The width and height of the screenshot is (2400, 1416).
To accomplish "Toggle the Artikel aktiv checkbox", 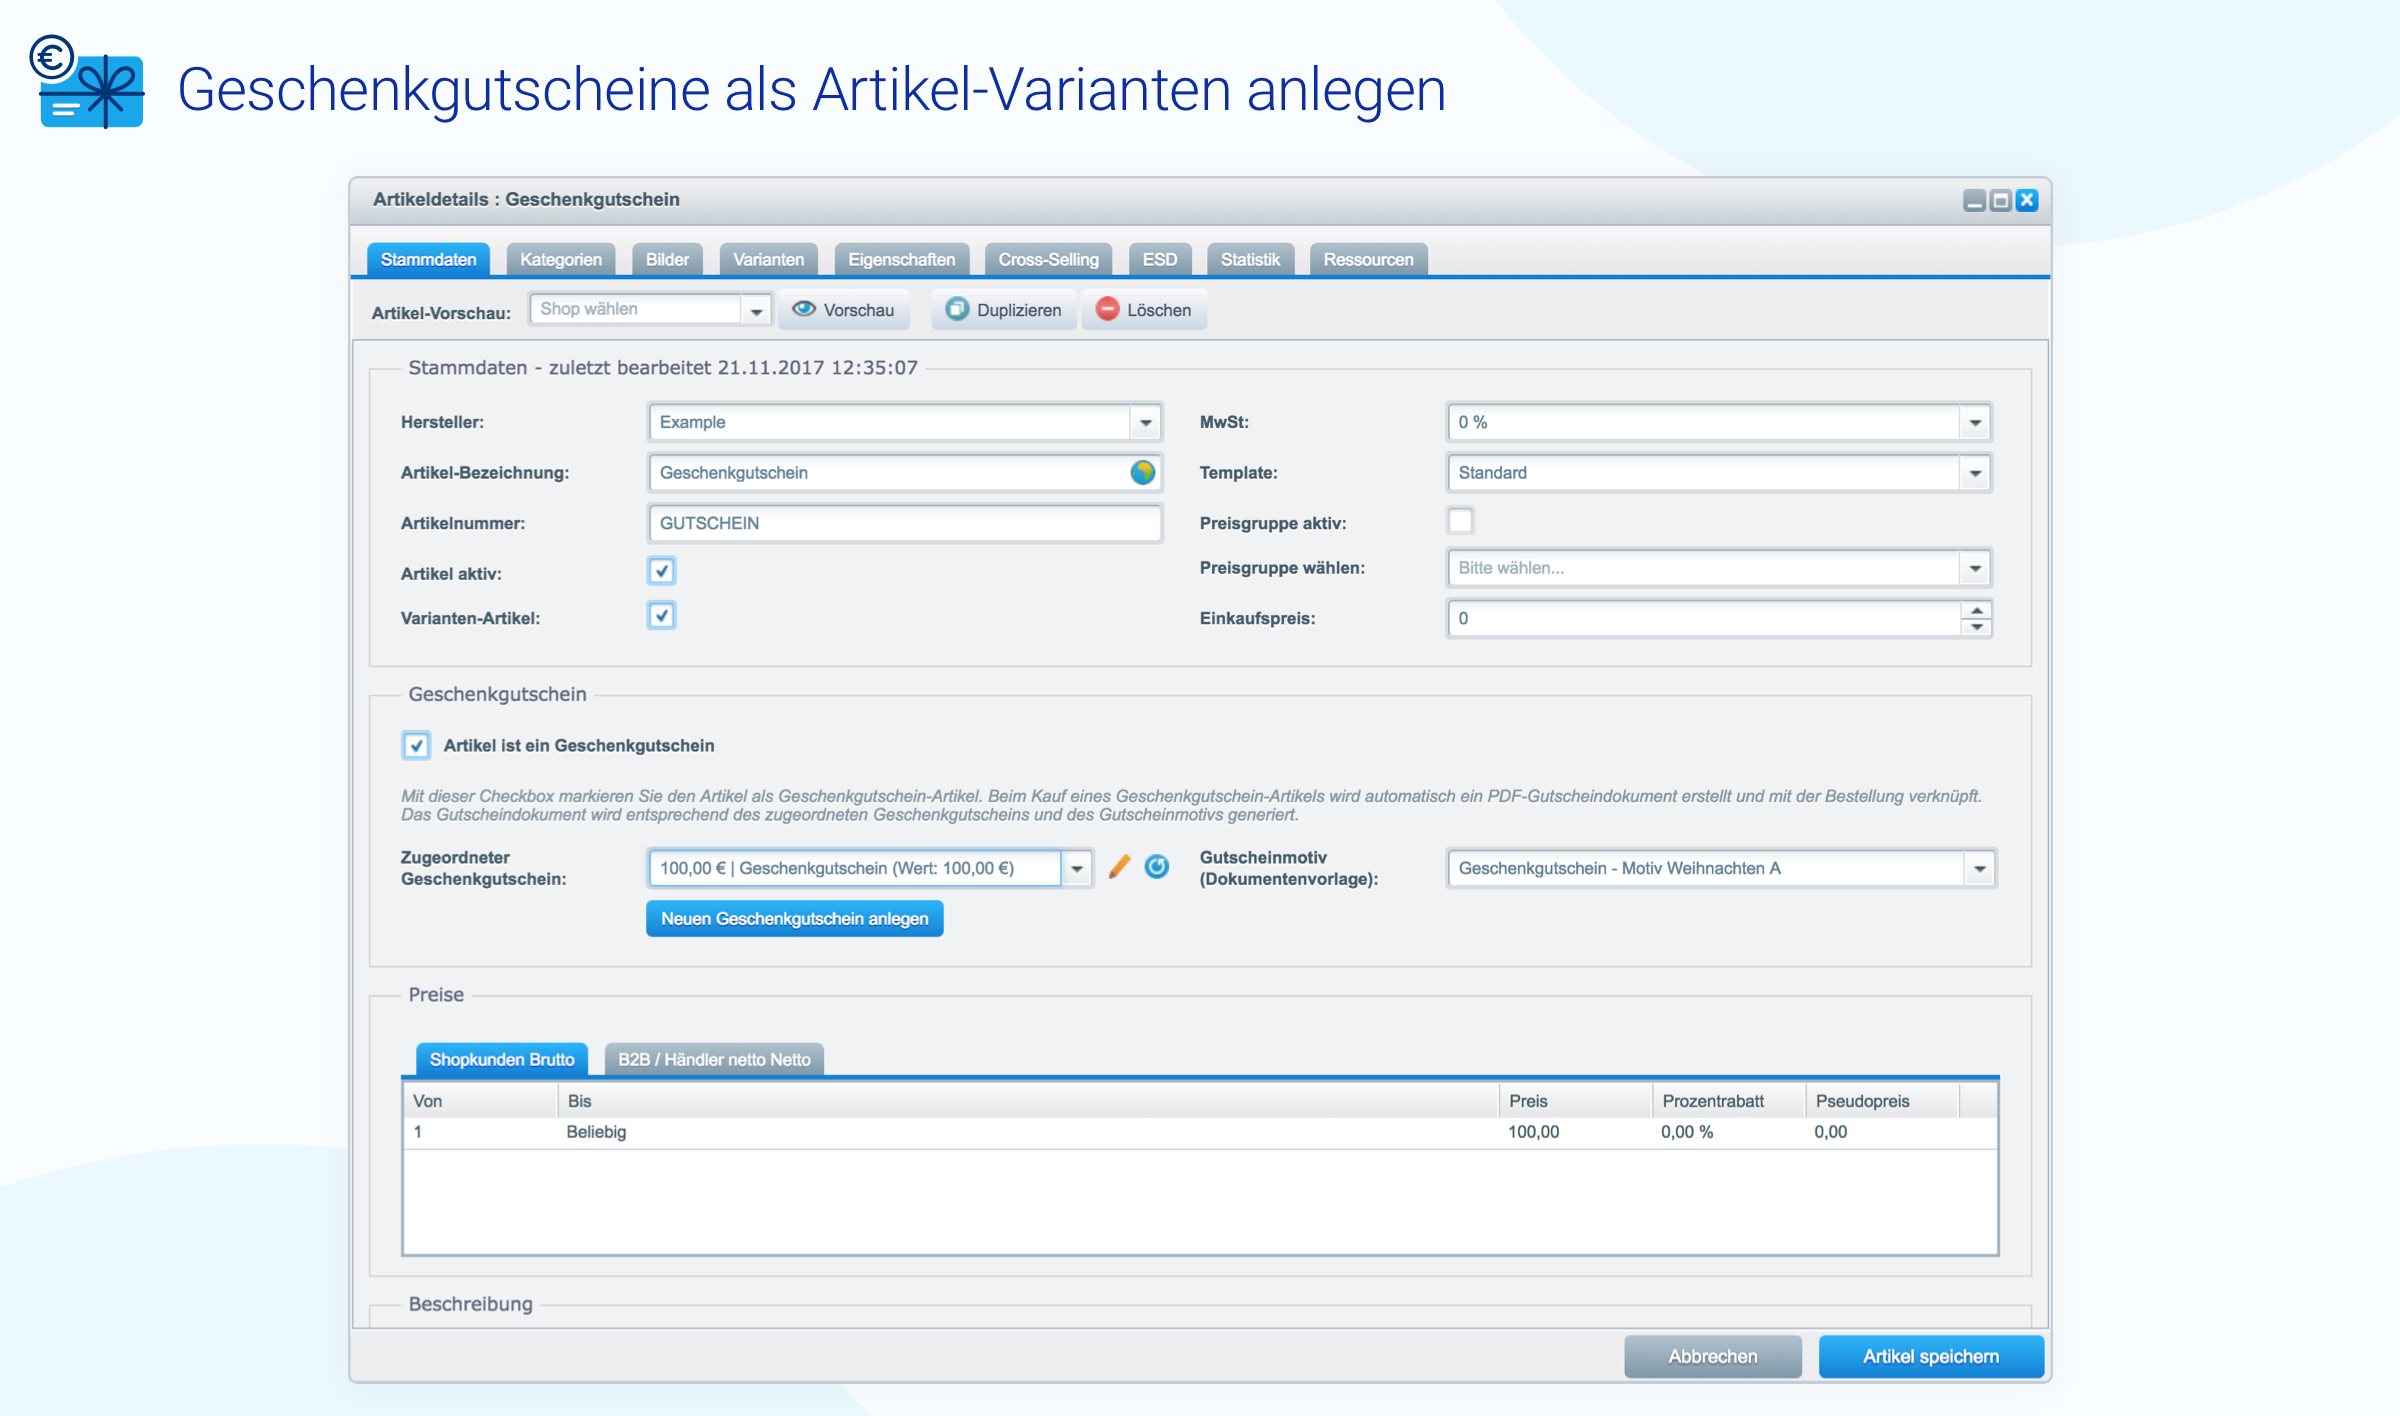I will pyautogui.click(x=661, y=571).
